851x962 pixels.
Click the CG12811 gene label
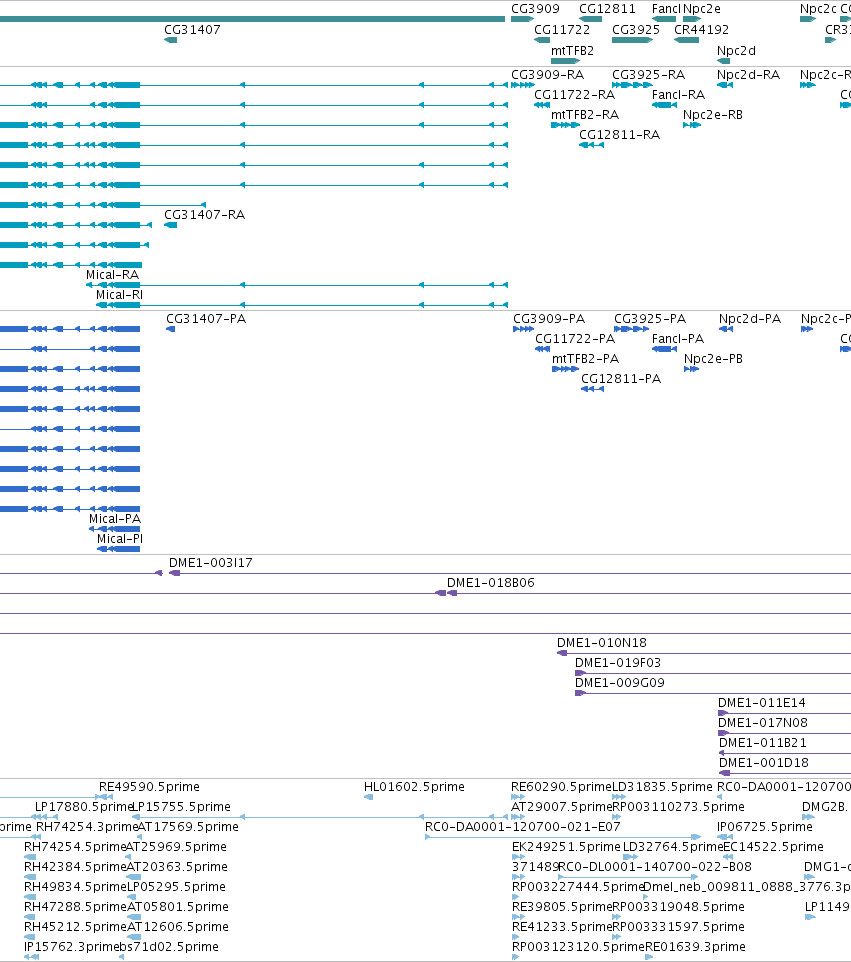[x=607, y=9]
